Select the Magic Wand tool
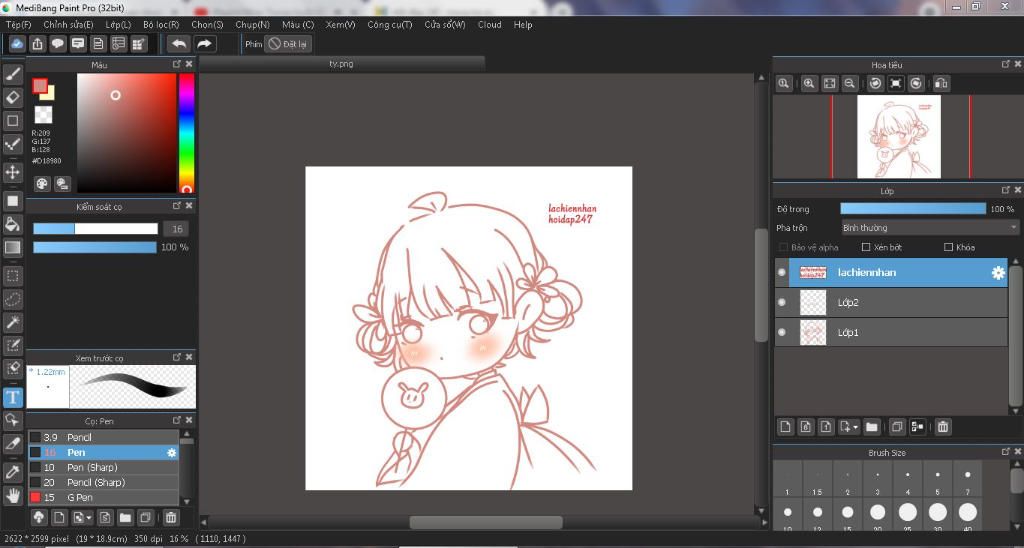This screenshot has height=548, width=1024. (x=12, y=323)
